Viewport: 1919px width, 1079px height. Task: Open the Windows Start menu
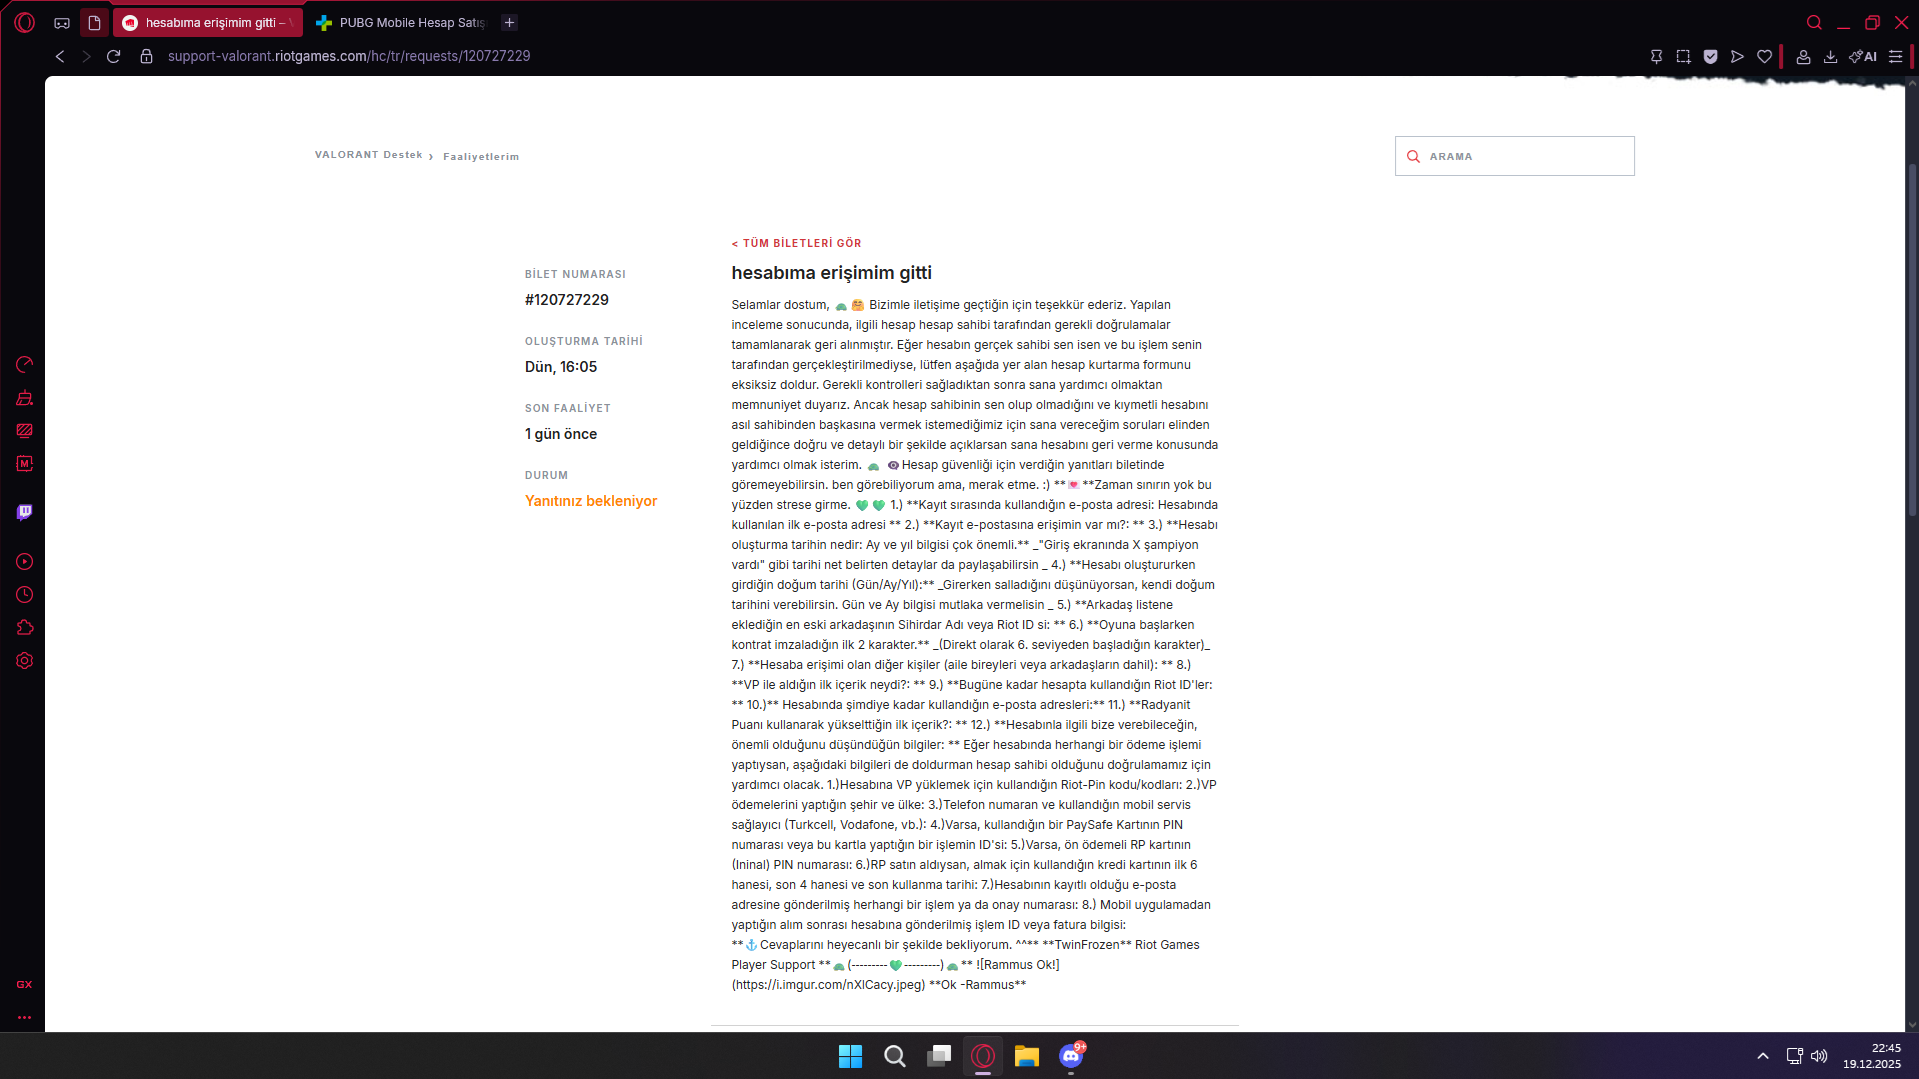coord(850,1056)
